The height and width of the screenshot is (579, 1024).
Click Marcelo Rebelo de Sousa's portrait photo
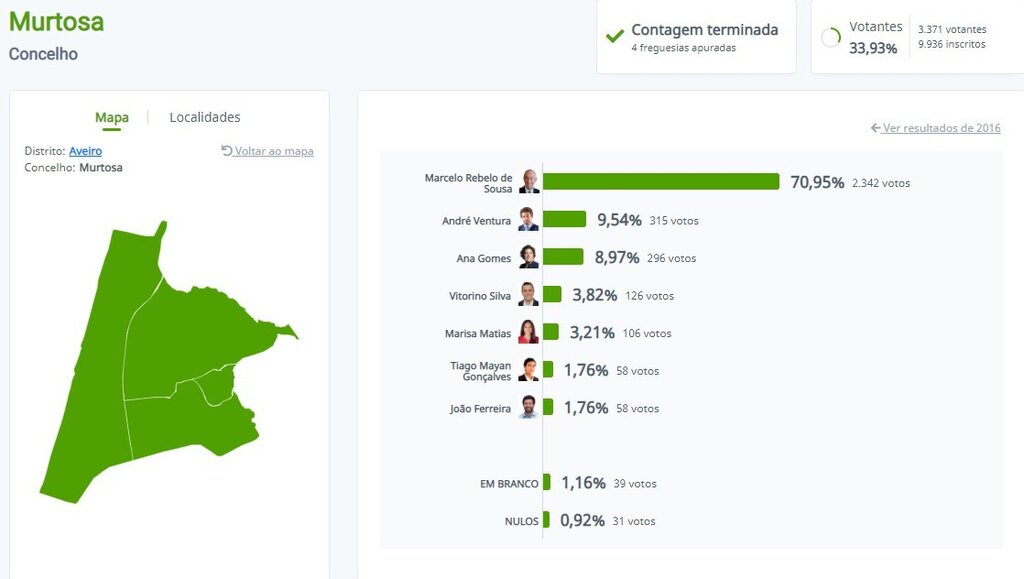pyautogui.click(x=528, y=182)
